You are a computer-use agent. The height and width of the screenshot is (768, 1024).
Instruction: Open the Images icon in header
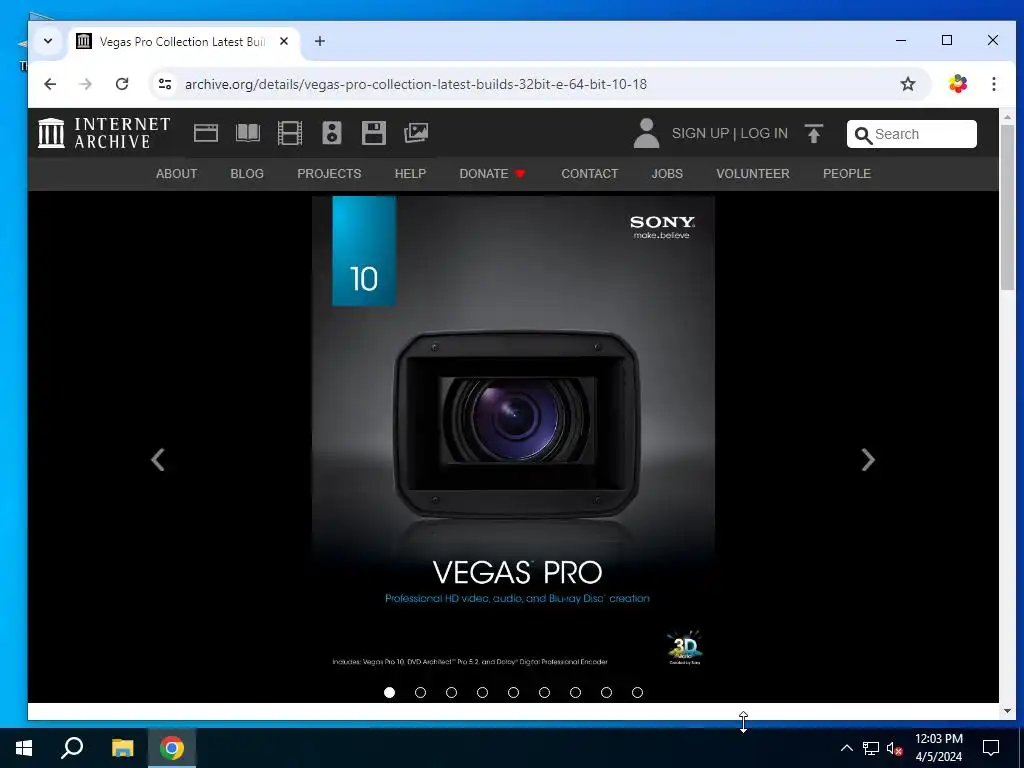416,133
